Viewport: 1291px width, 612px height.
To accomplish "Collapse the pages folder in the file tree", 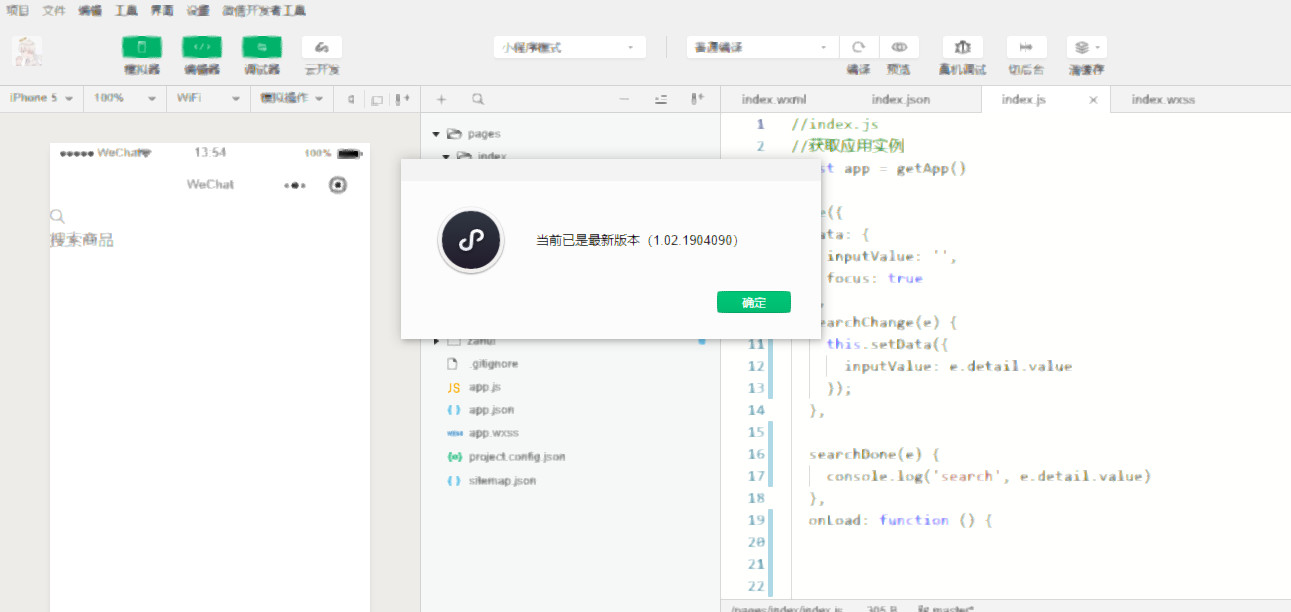I will 436,134.
